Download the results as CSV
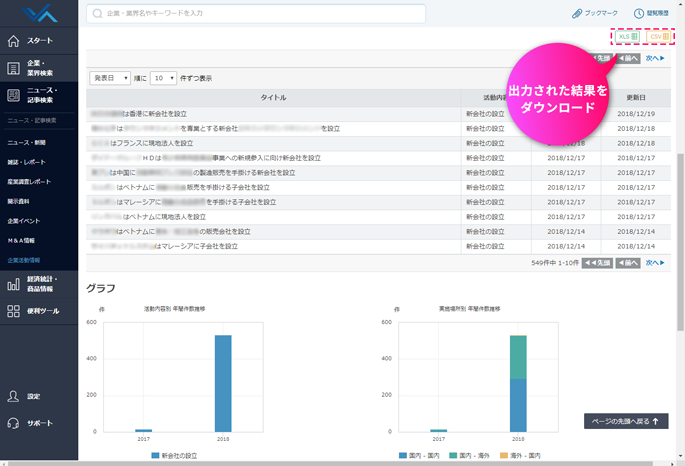This screenshot has height=466, width=685. pos(659,37)
